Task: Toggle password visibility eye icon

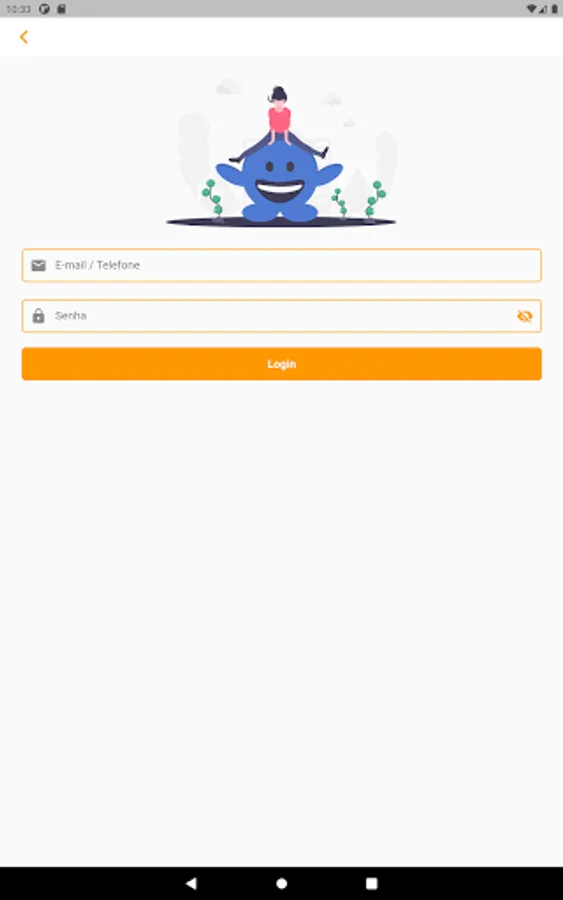Action: 525,316
